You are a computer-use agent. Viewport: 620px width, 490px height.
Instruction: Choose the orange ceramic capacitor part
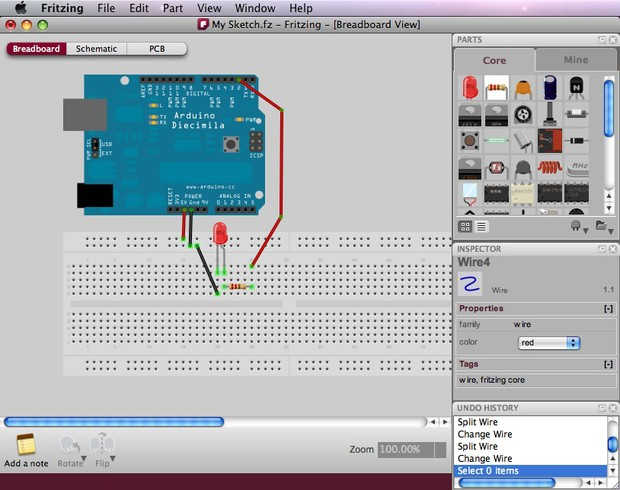pyautogui.click(x=523, y=88)
